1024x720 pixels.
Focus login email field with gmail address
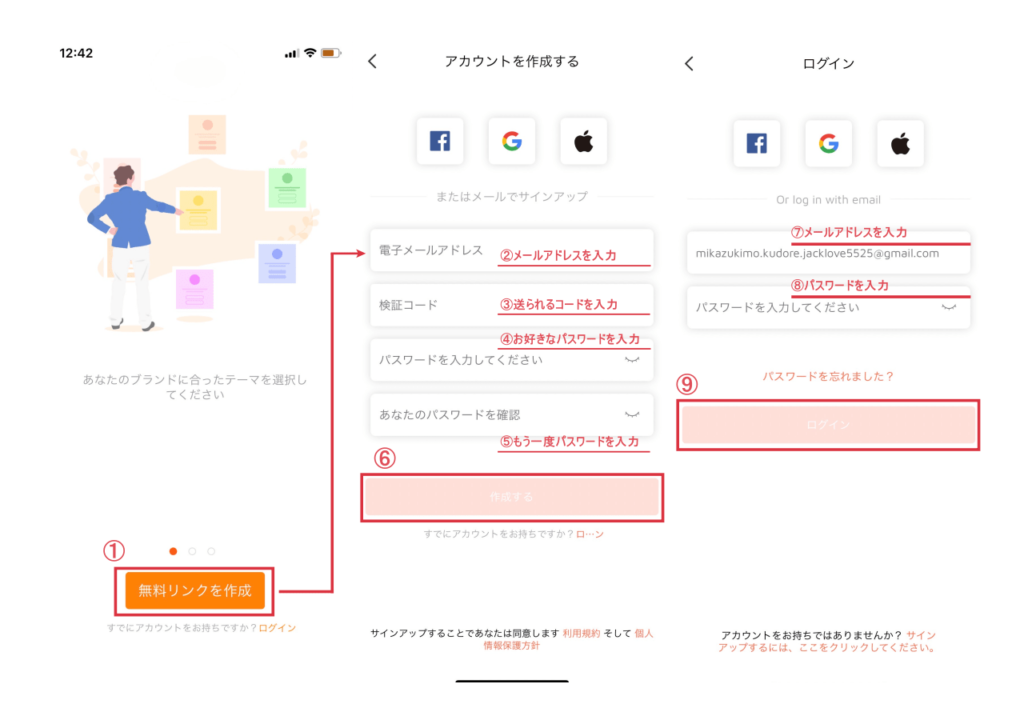coord(828,253)
